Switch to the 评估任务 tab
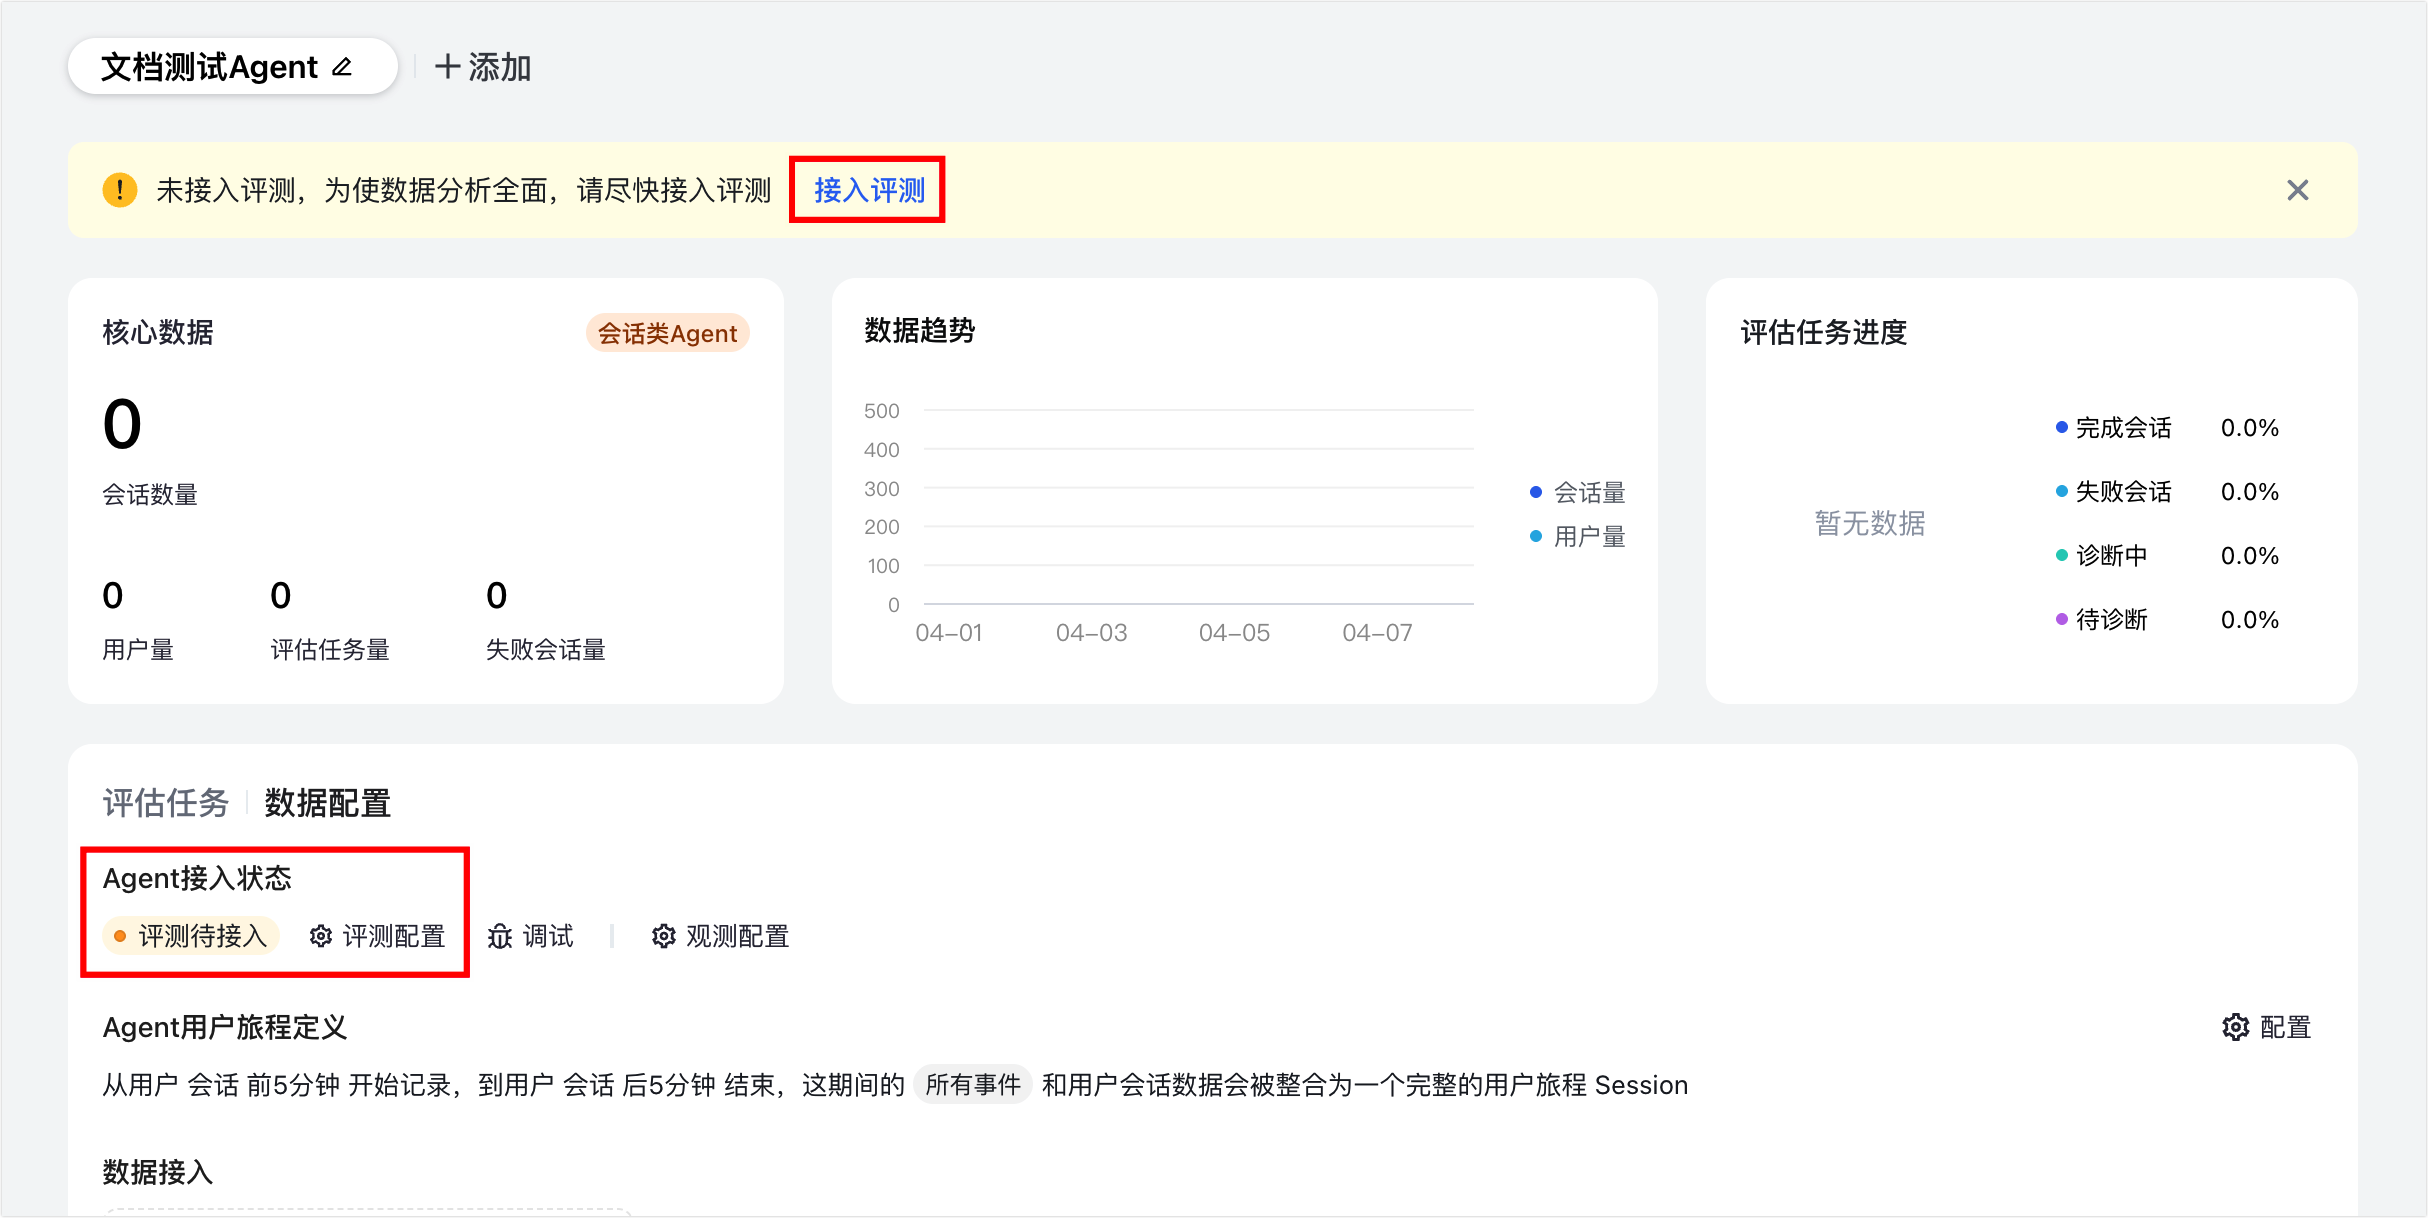 click(x=166, y=803)
